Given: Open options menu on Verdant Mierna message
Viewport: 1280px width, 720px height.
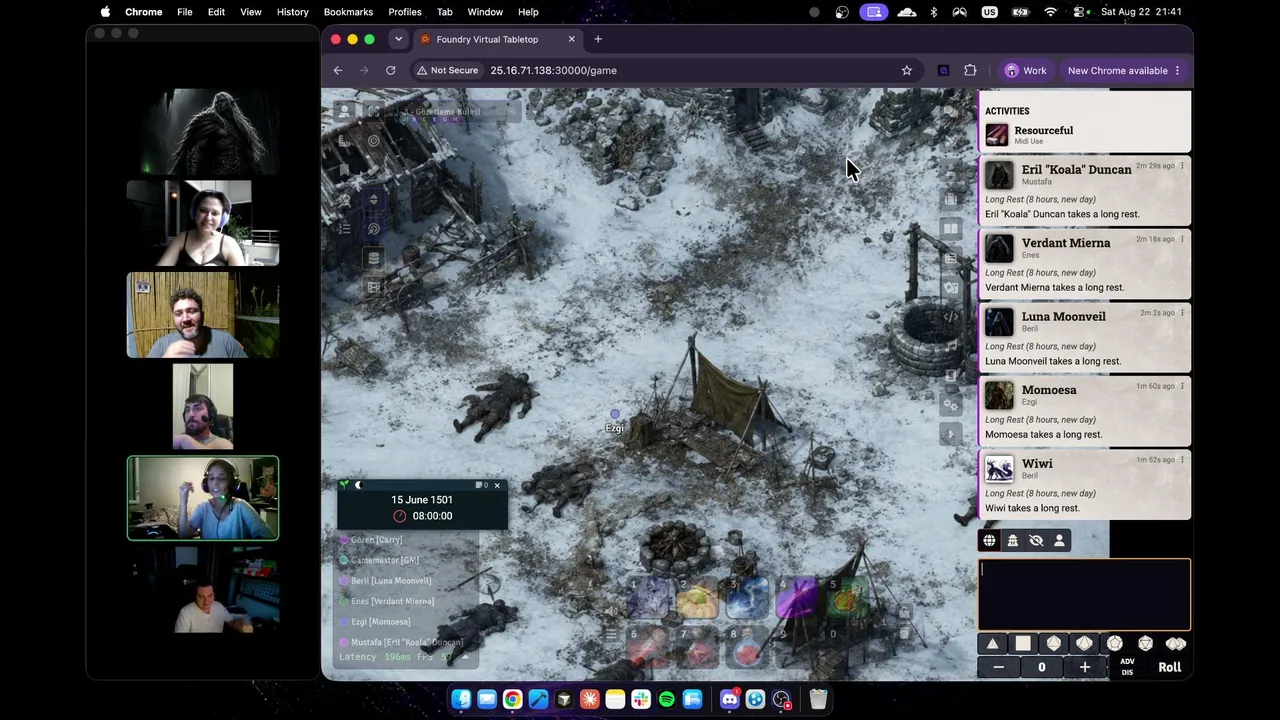Looking at the screenshot, I should 1182,240.
